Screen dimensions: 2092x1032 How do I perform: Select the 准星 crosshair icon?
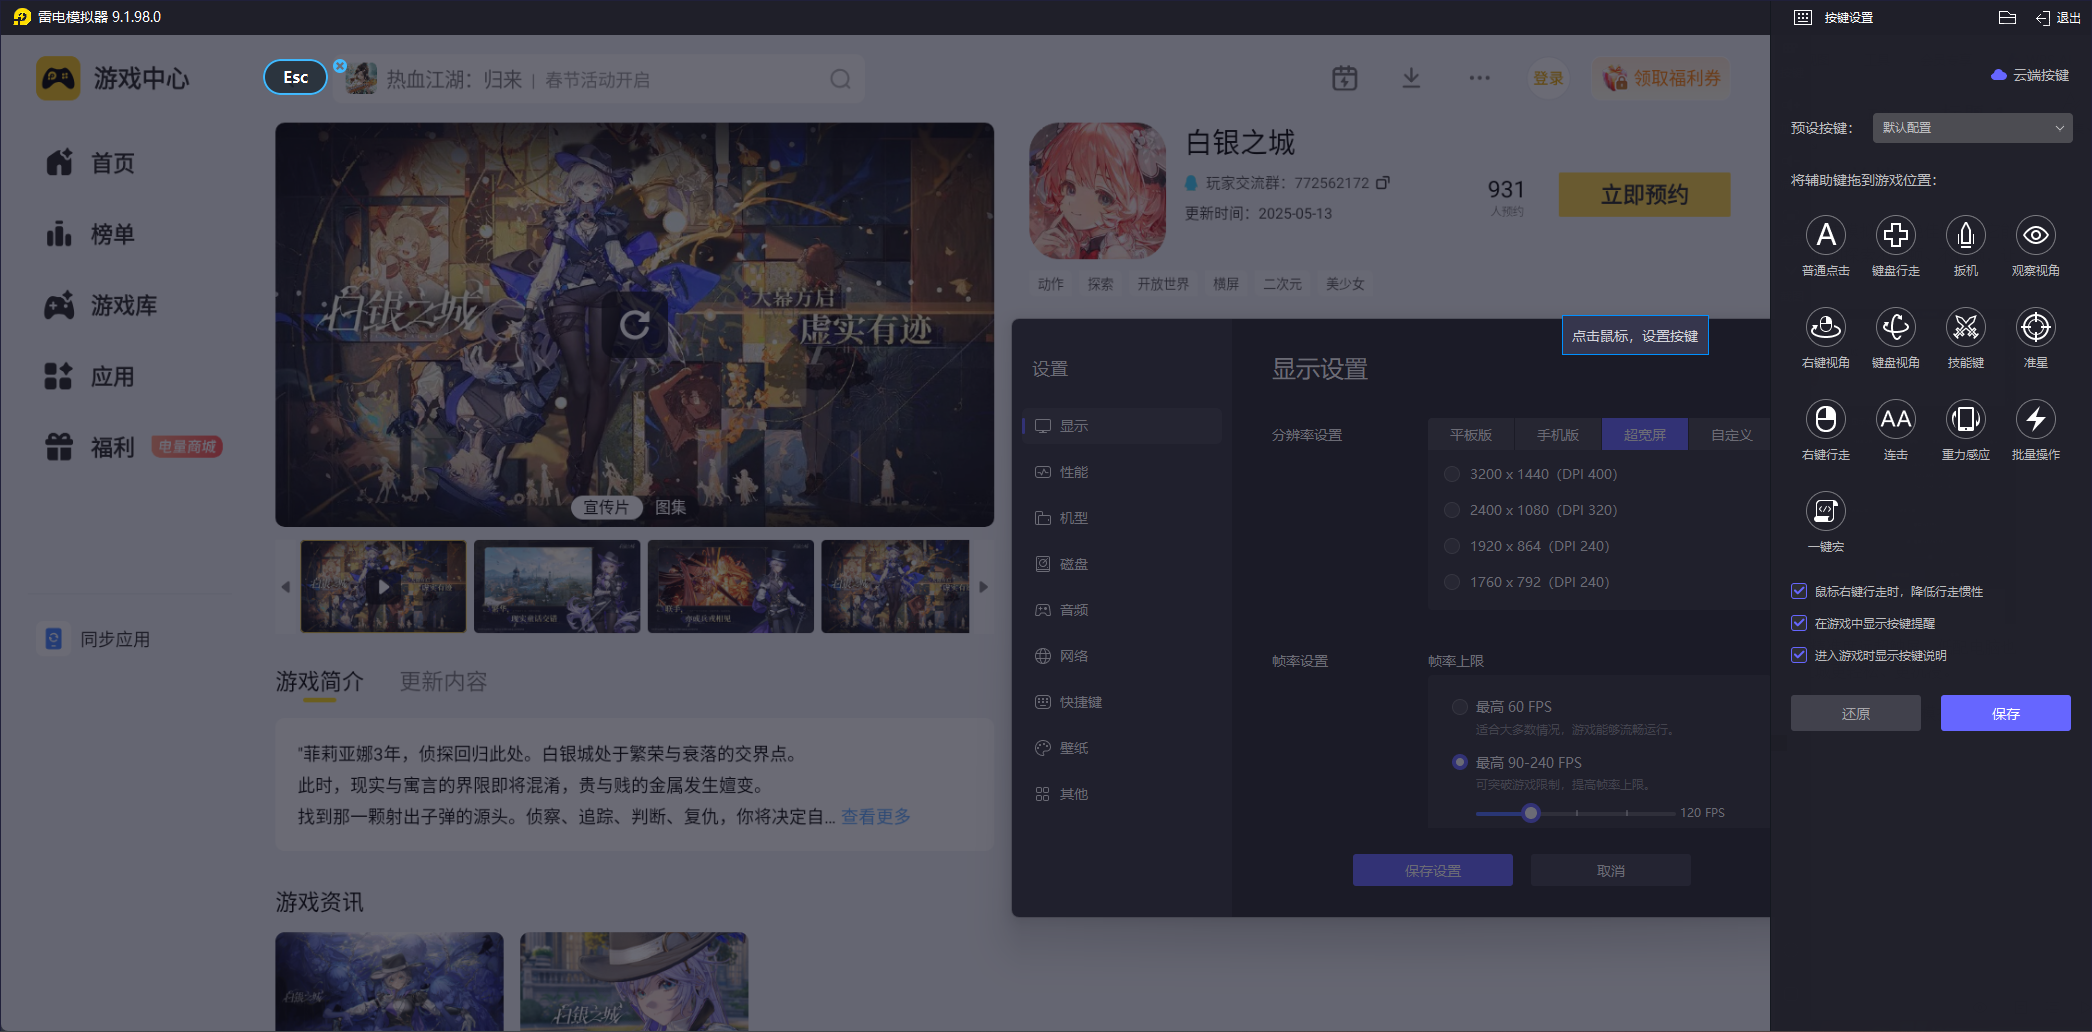2035,327
